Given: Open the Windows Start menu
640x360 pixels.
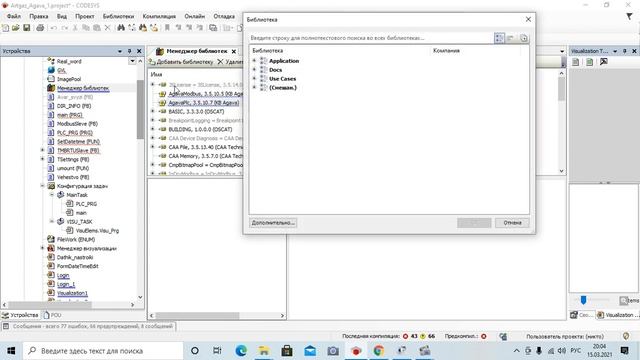Looking at the screenshot, I should click(11, 351).
